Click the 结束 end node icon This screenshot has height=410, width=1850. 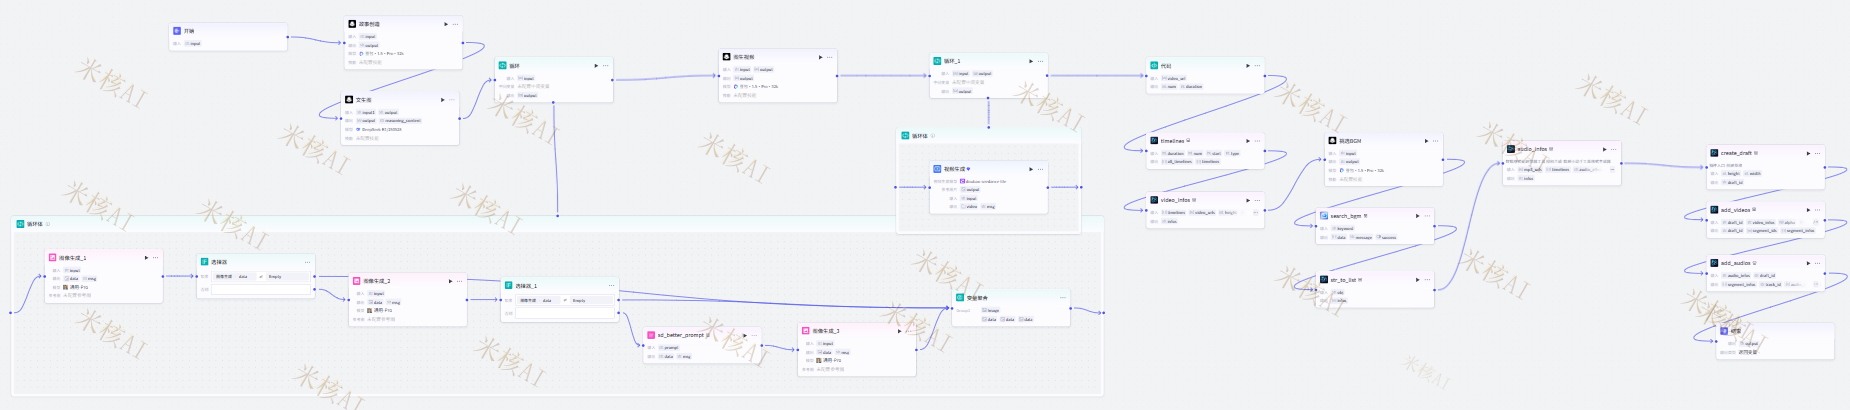pos(1723,331)
